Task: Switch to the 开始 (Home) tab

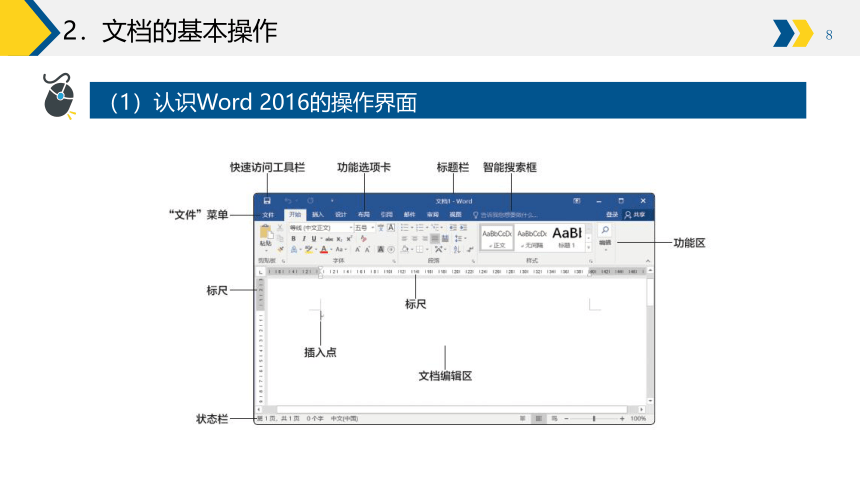Action: pyautogui.click(x=295, y=215)
